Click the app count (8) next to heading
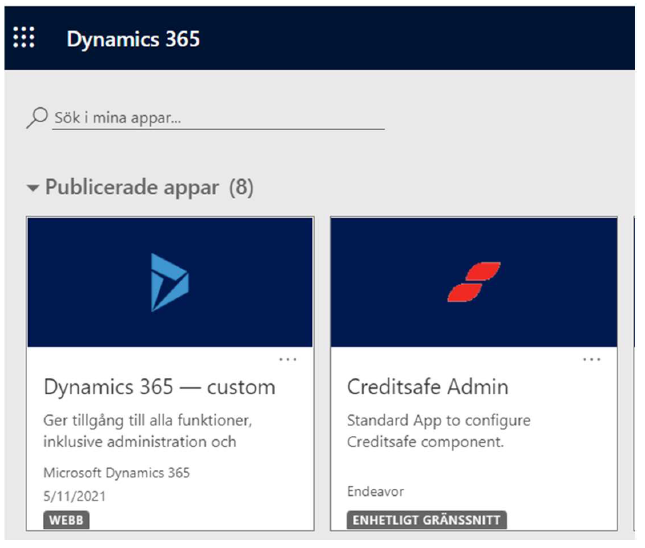 pyautogui.click(x=242, y=187)
